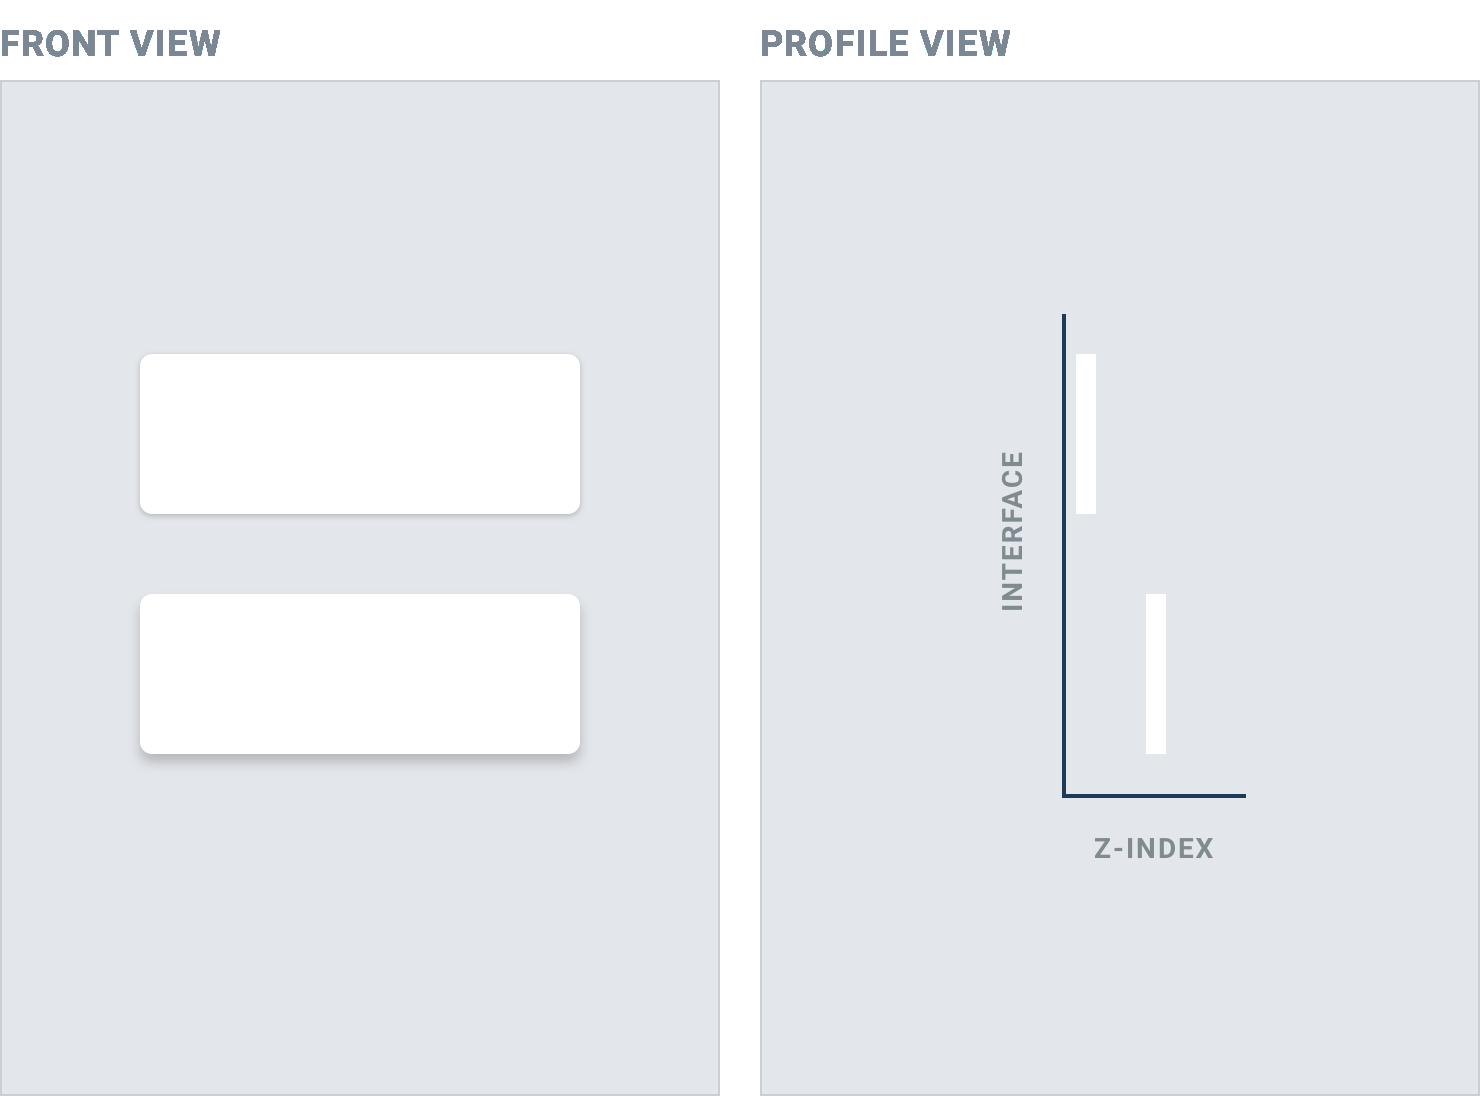Click the shadow beneath the lower card
Image resolution: width=1480 pixels, height=1096 pixels.
(x=360, y=760)
